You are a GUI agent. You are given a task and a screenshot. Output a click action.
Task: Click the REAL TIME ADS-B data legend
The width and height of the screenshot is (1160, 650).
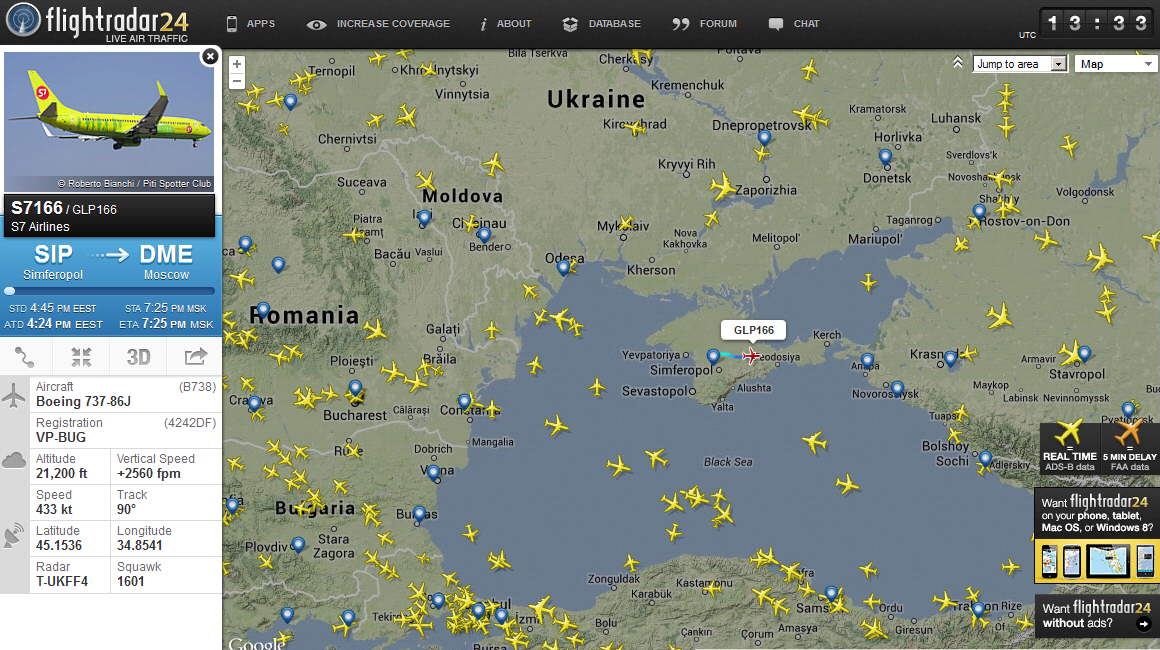click(1070, 448)
